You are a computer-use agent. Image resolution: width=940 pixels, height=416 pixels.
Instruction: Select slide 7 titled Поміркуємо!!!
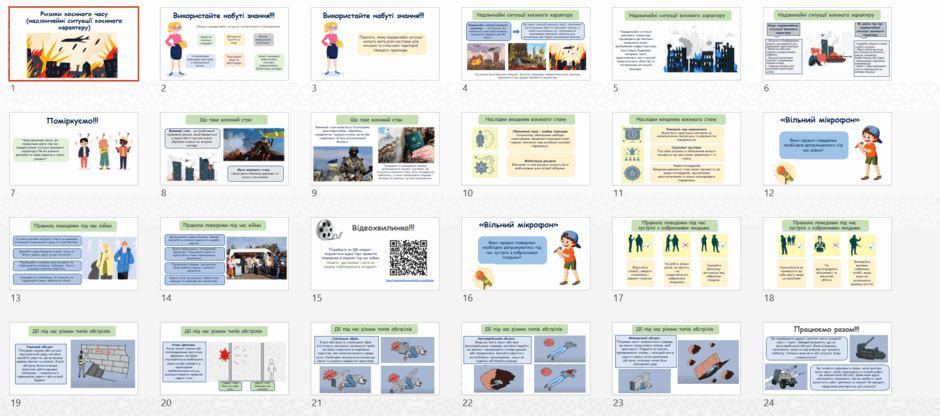[74, 149]
